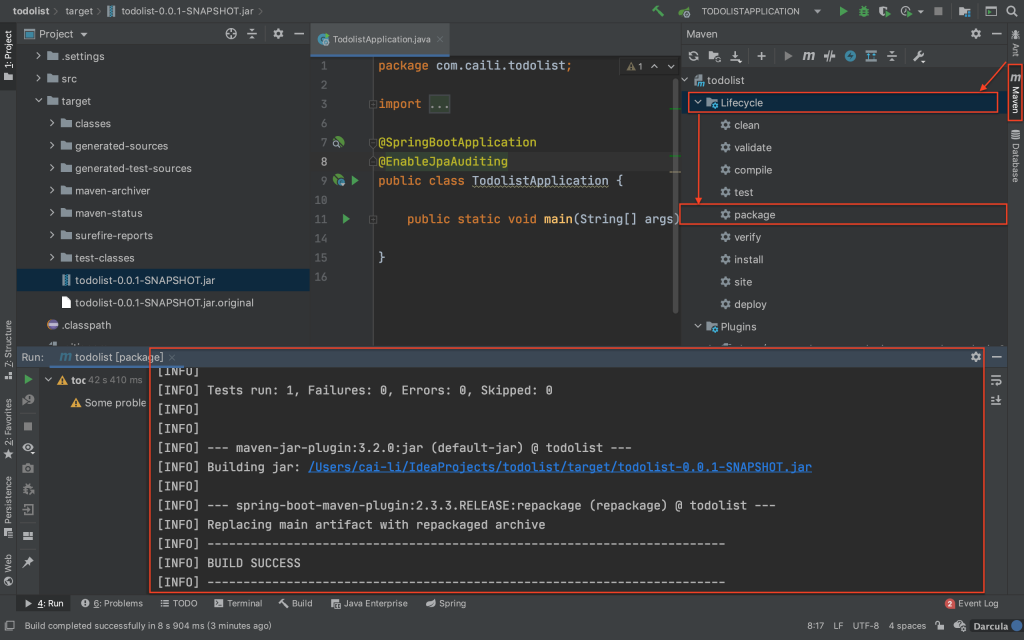Open the Spring tool window tab
This screenshot has width=1024, height=640.
(446, 603)
